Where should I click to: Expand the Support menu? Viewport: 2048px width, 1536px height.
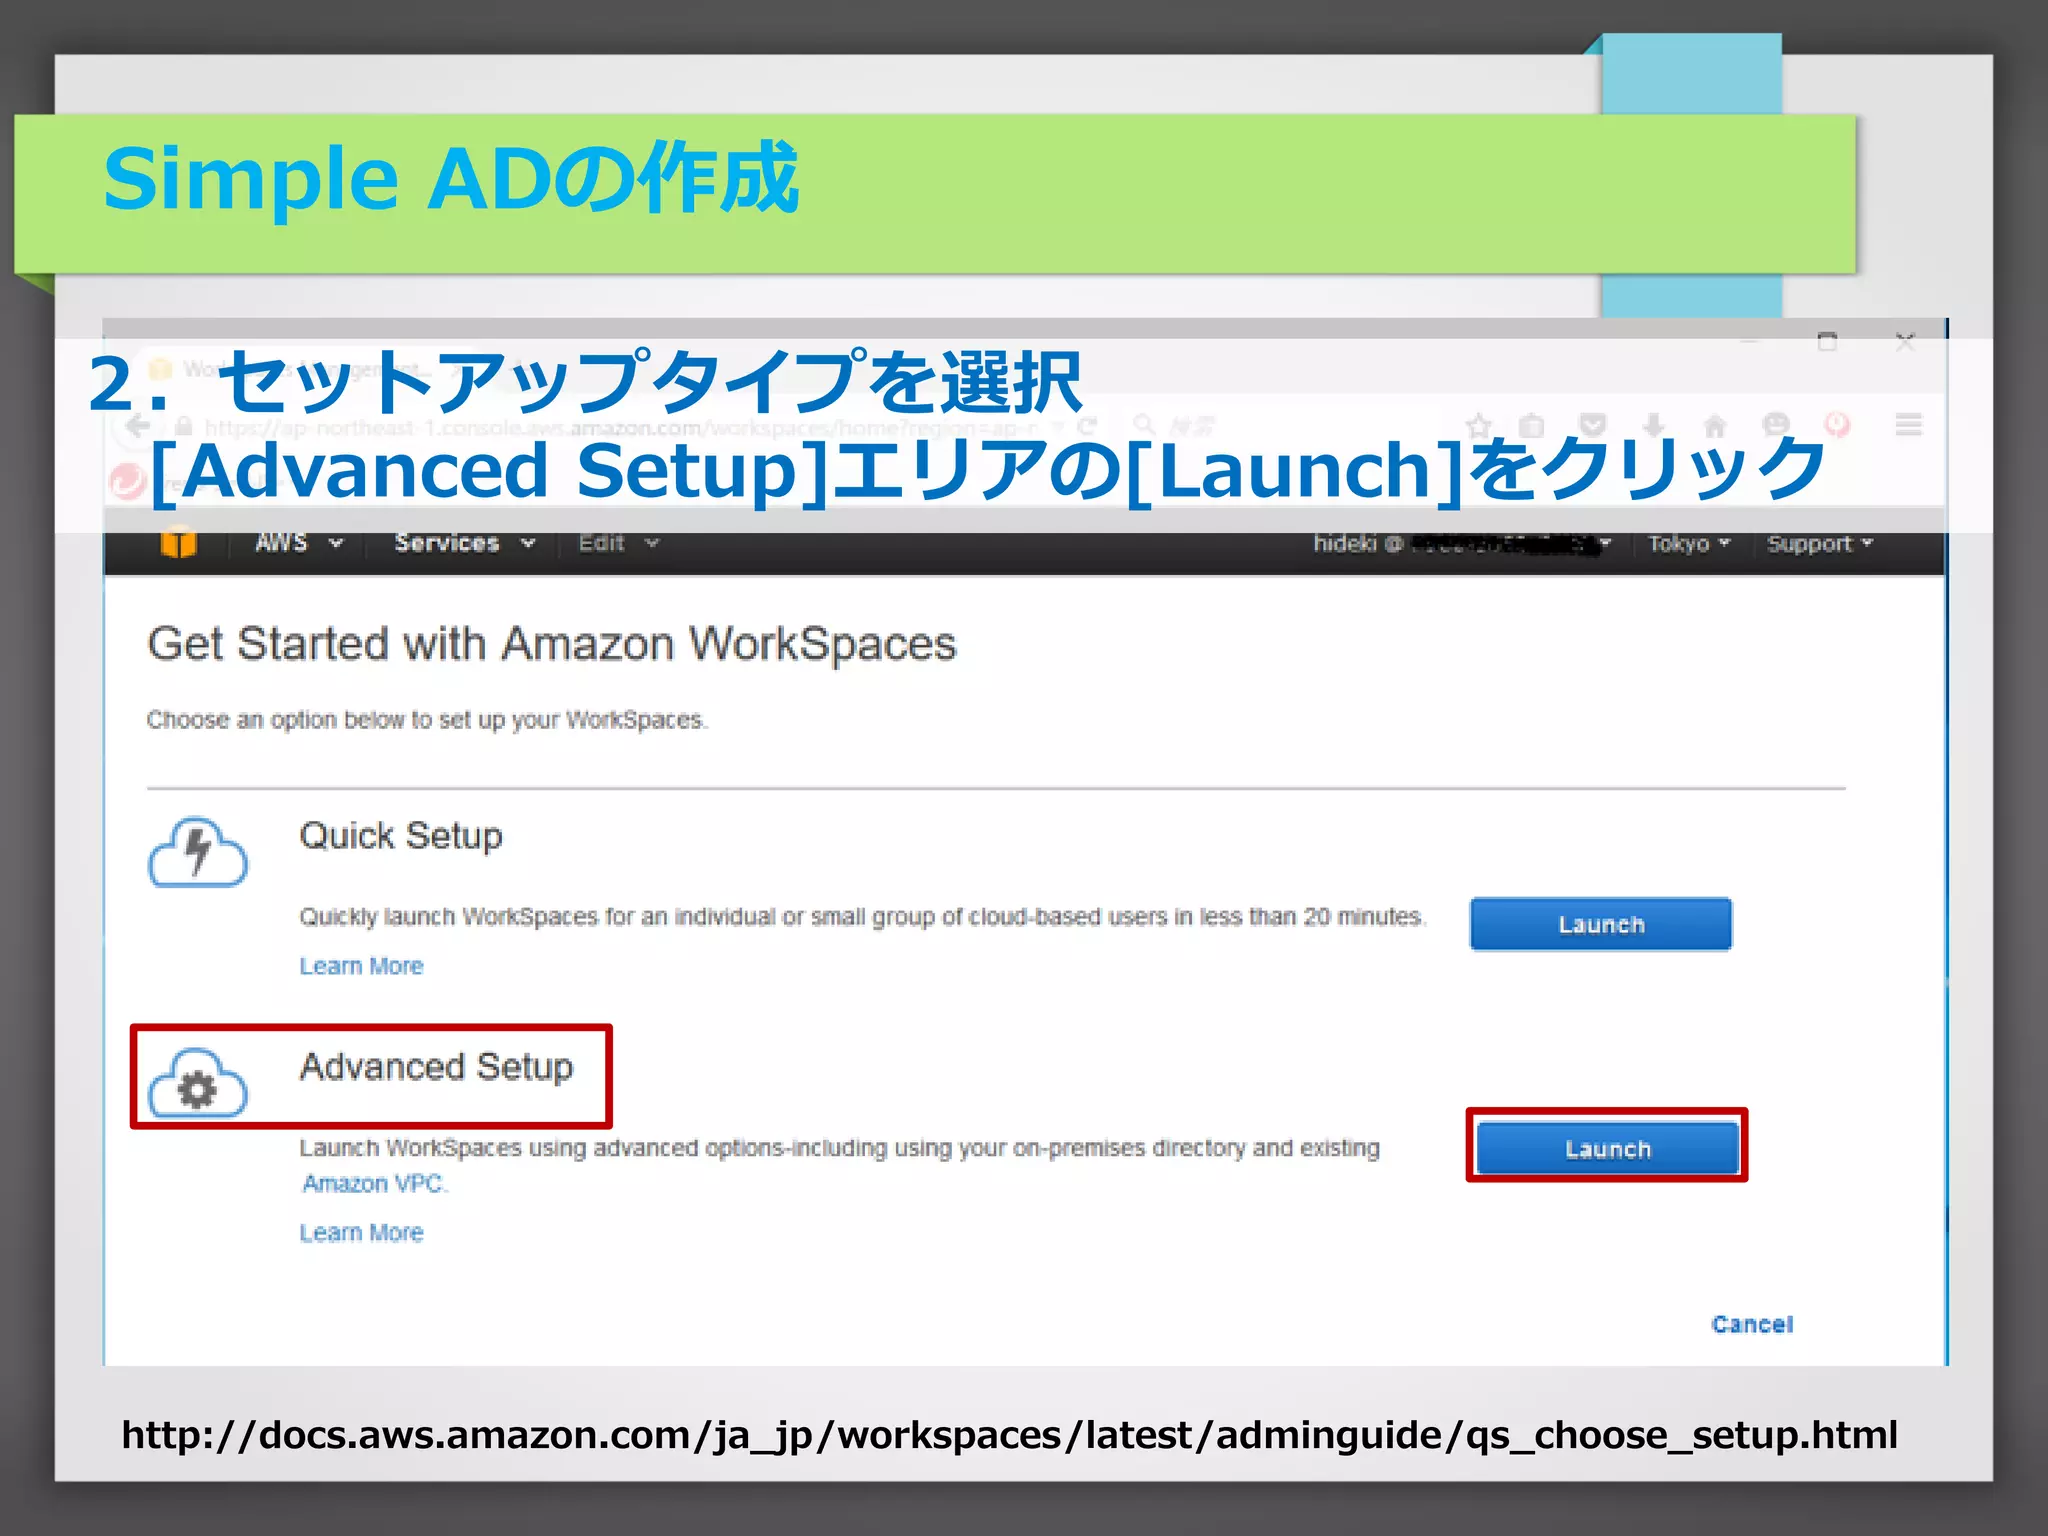[1819, 544]
